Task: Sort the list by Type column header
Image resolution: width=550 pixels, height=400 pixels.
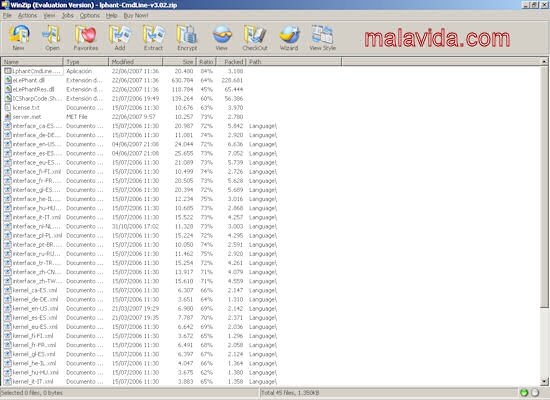Action: click(86, 62)
